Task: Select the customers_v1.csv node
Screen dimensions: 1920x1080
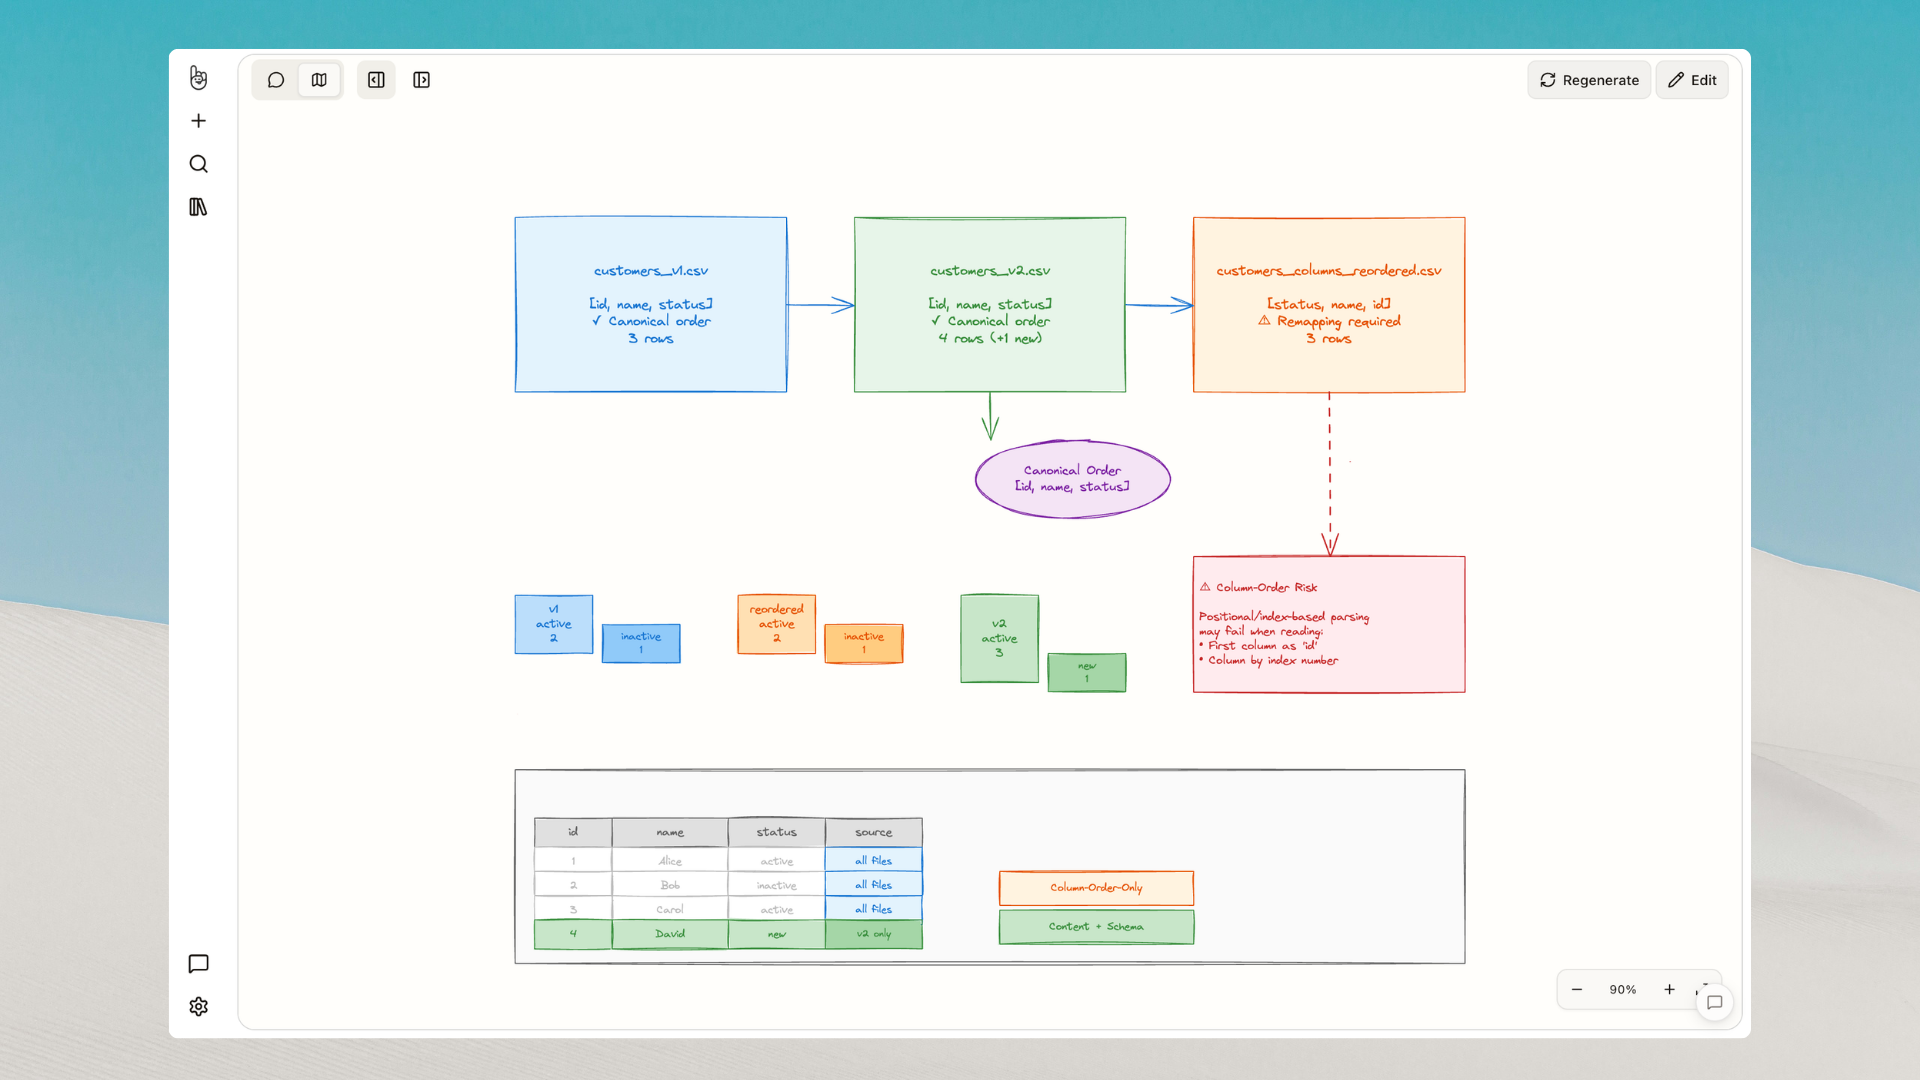Action: pos(651,305)
